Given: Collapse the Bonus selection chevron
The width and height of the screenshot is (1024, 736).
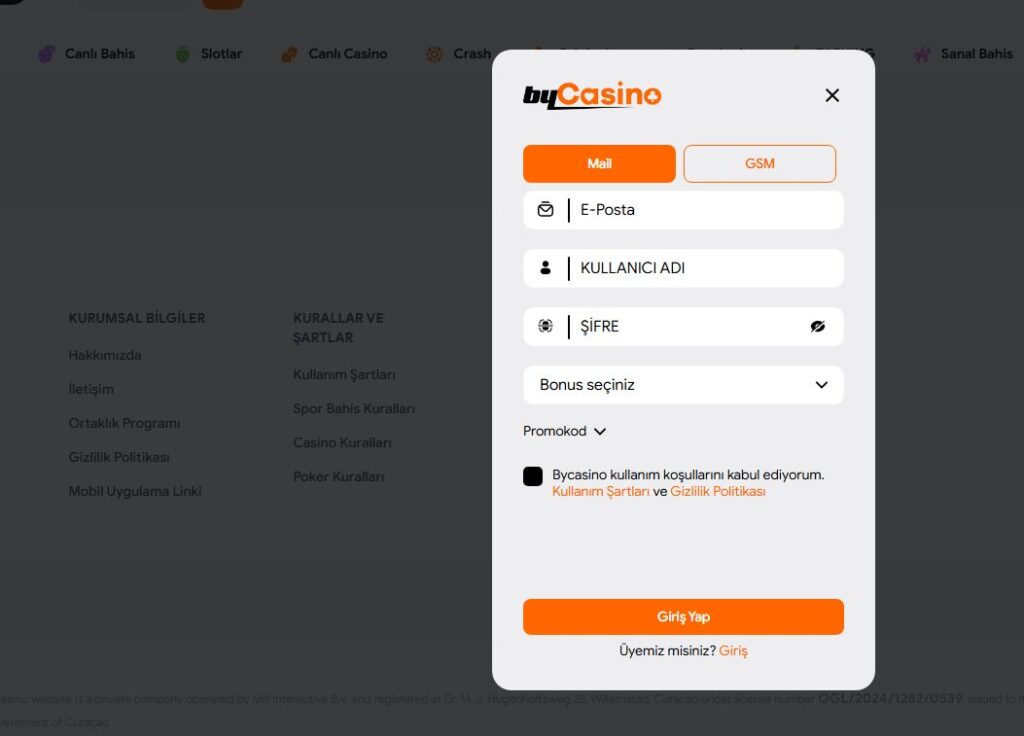Looking at the screenshot, I should tap(821, 385).
